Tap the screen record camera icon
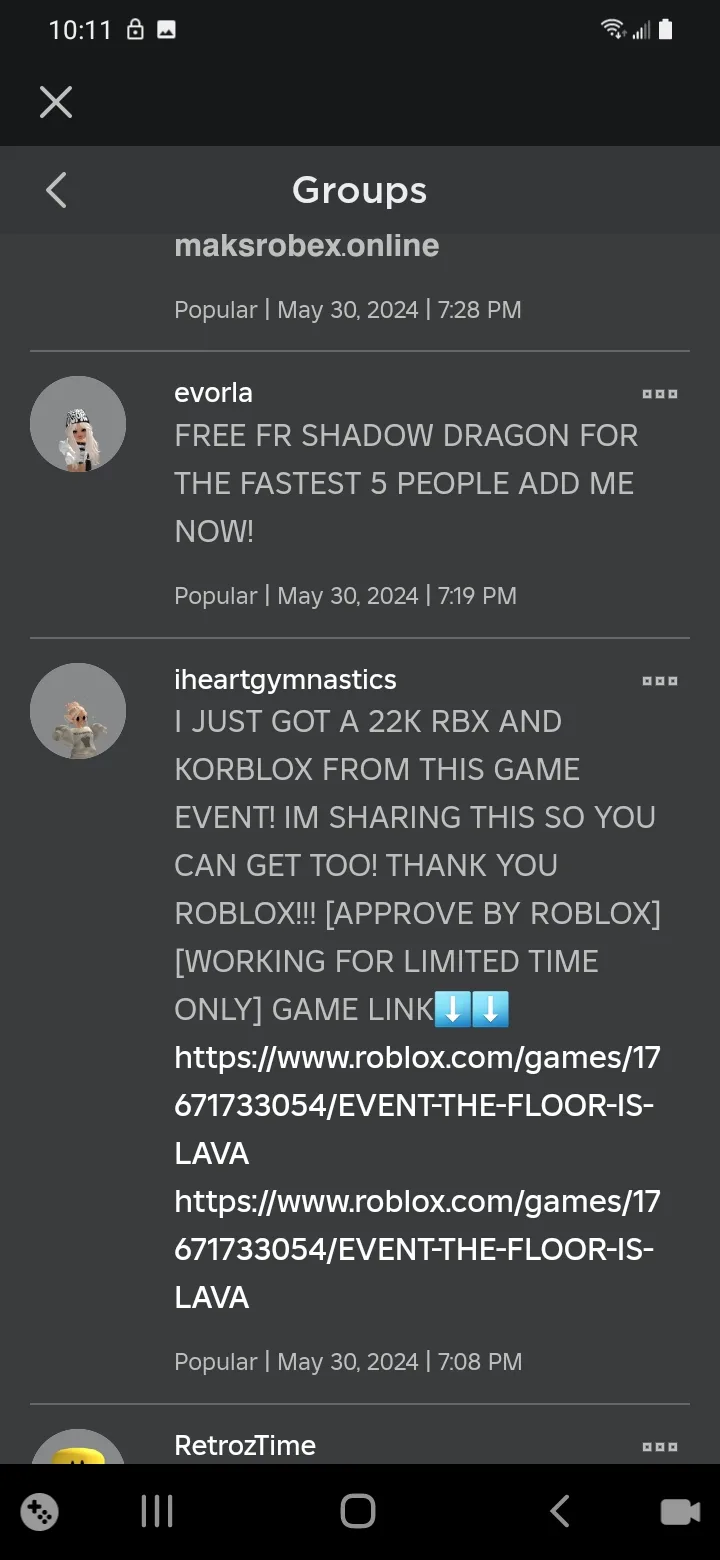The height and width of the screenshot is (1560, 720). click(680, 1511)
